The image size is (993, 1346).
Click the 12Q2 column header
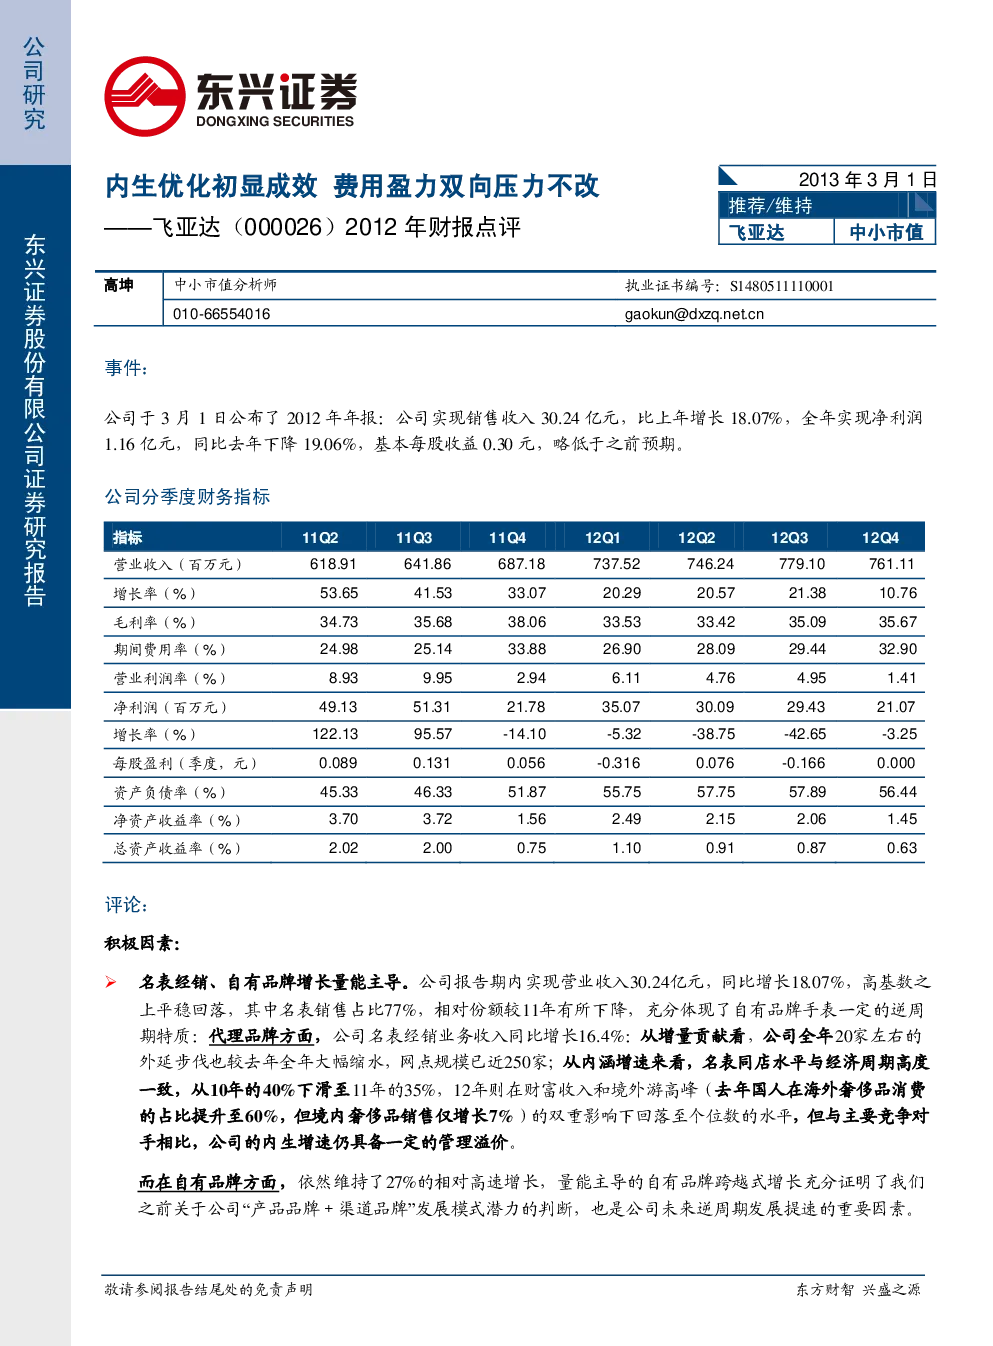tap(696, 538)
